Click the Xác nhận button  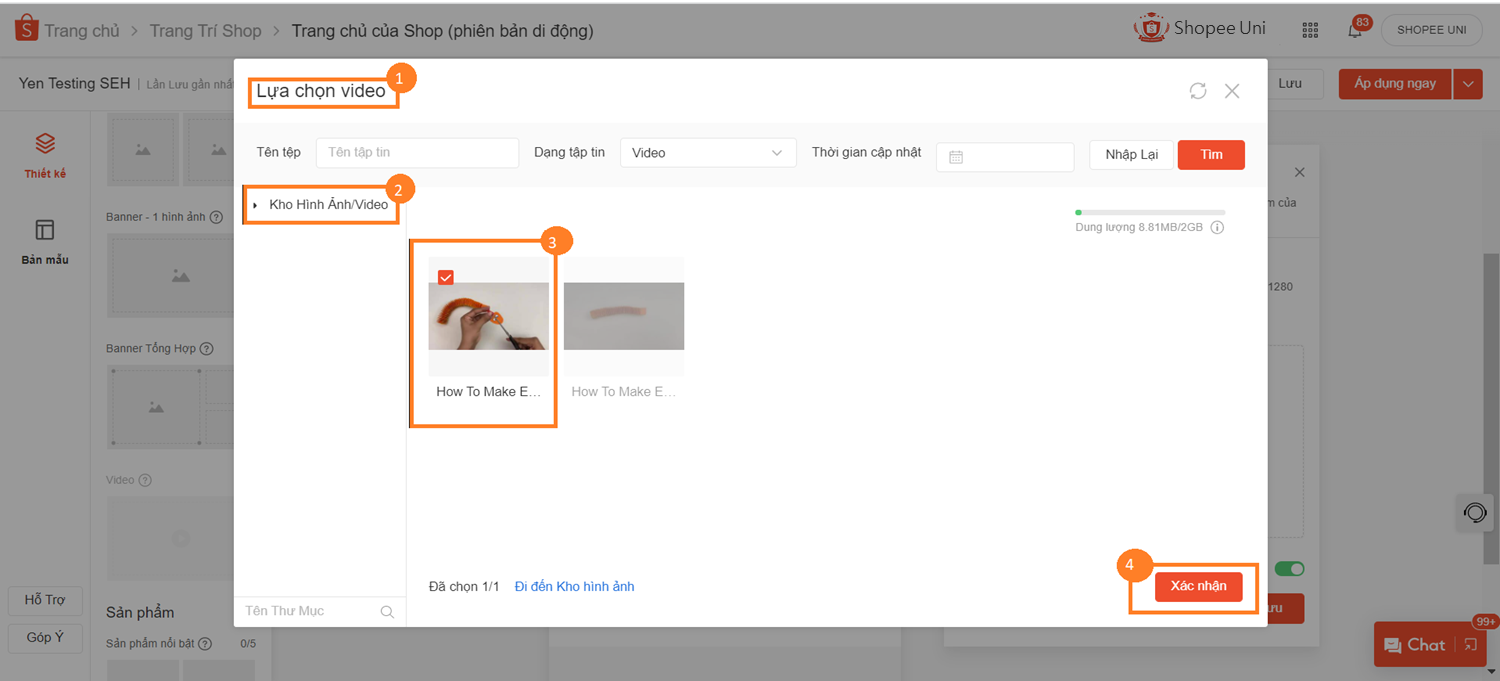coord(1198,586)
